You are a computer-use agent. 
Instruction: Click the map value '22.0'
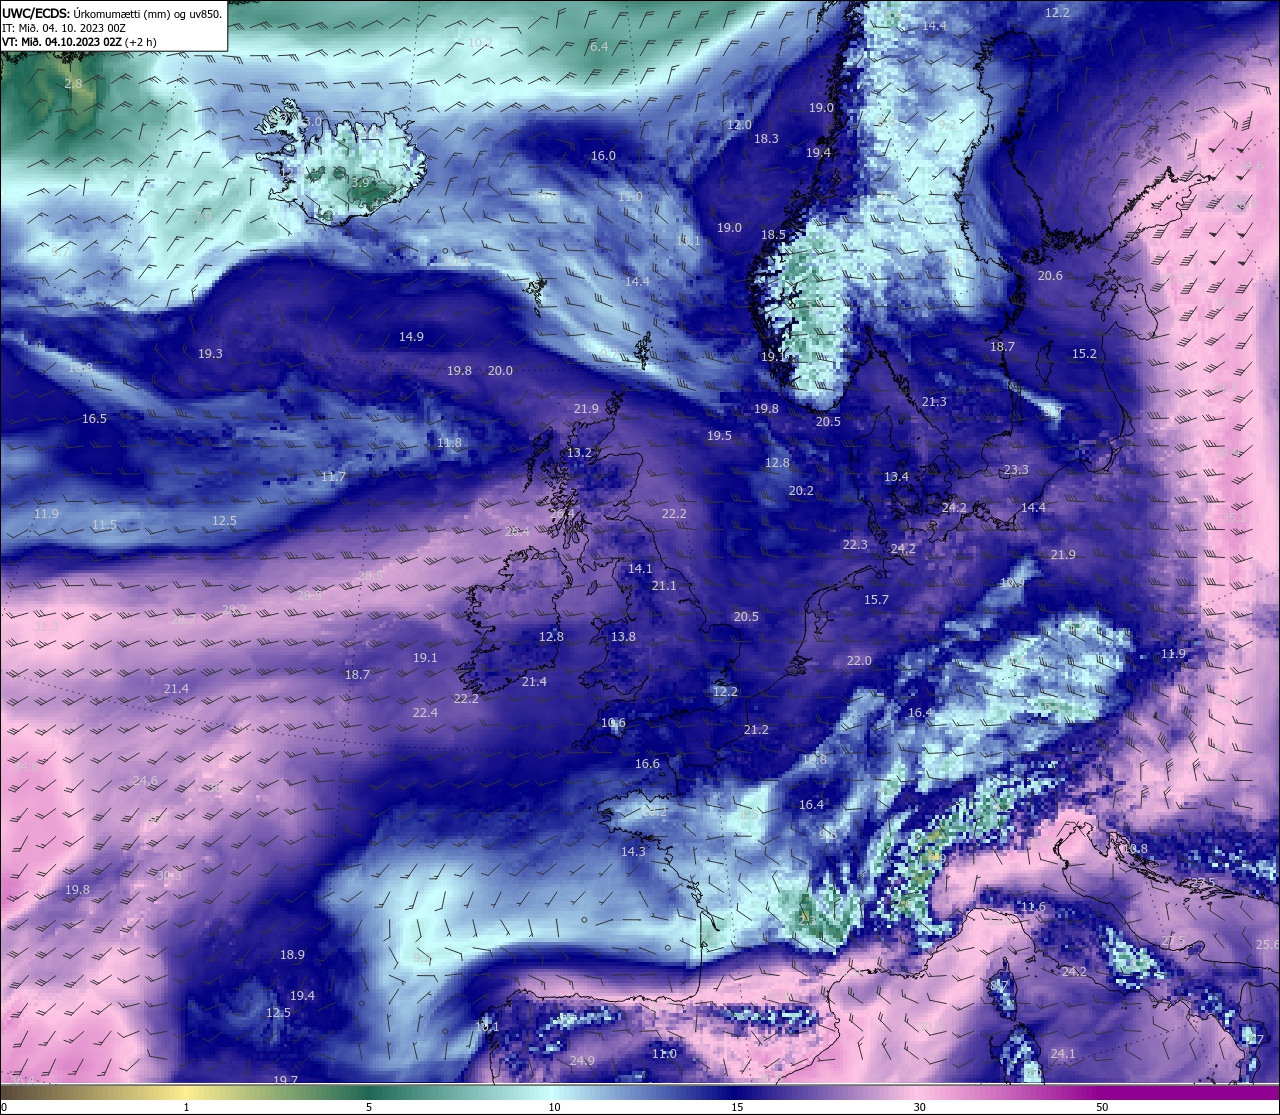(x=859, y=661)
